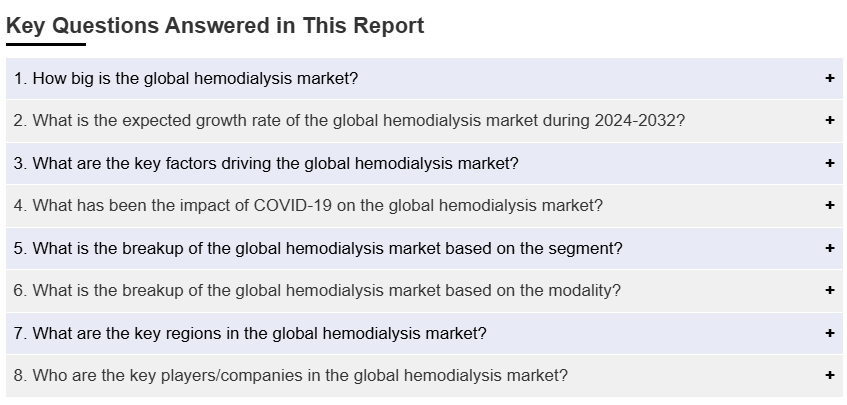This screenshot has height=405, width=847.
Task: Click plus icon next to key factors question
Action: pos(830,163)
